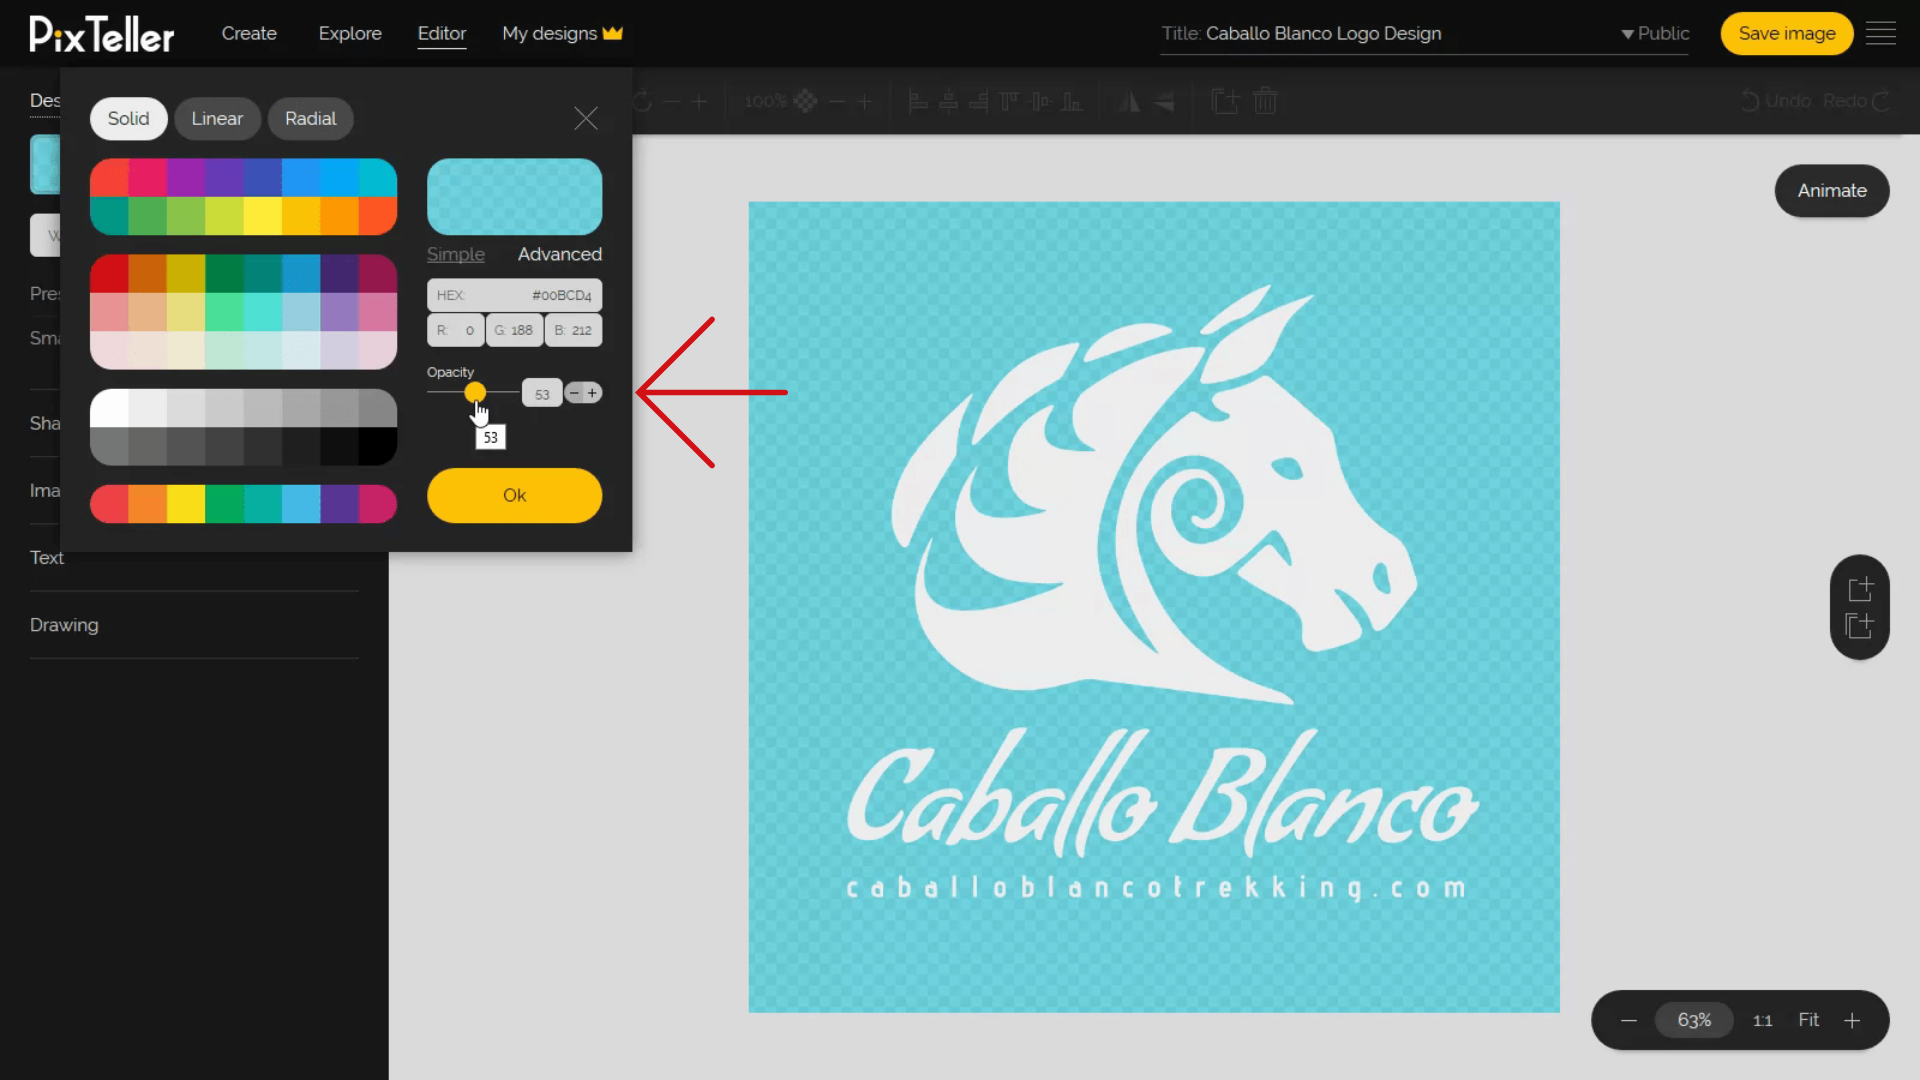Image resolution: width=1920 pixels, height=1080 pixels.
Task: Flip horizontally icon in toolbar
Action: 1130,101
